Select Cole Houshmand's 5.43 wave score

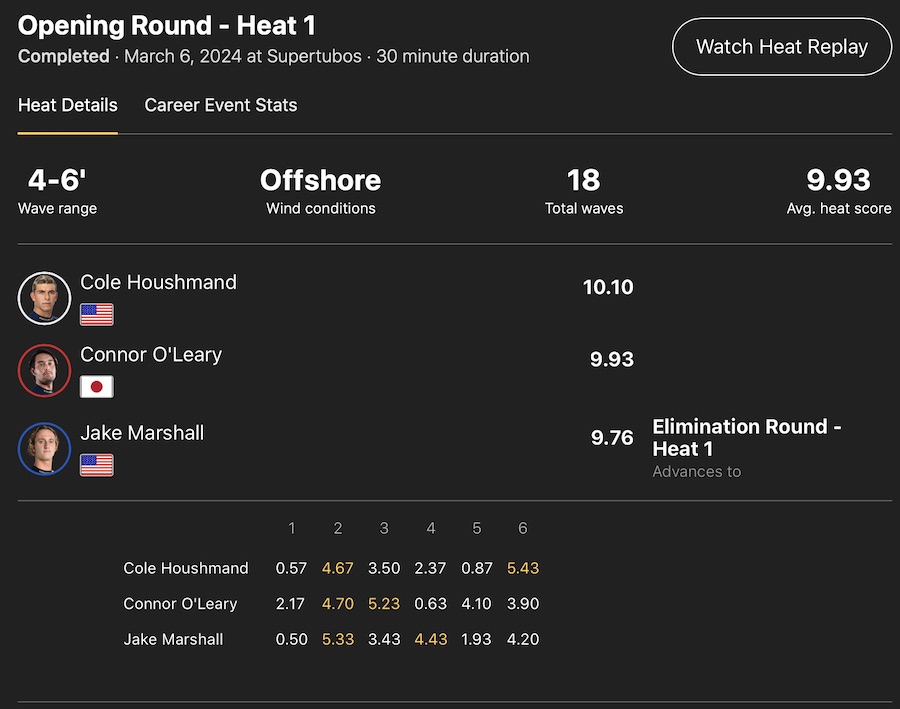coord(522,568)
